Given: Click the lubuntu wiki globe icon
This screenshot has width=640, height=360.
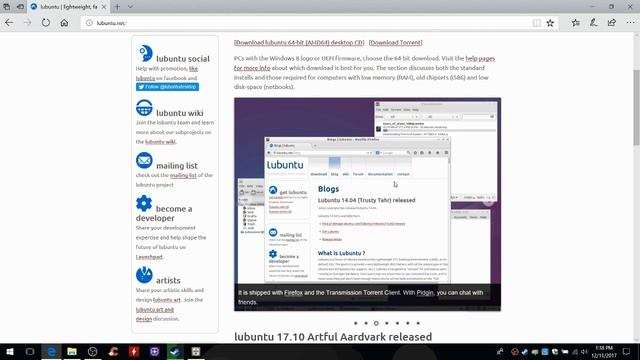Looking at the screenshot, I should (x=144, y=108).
